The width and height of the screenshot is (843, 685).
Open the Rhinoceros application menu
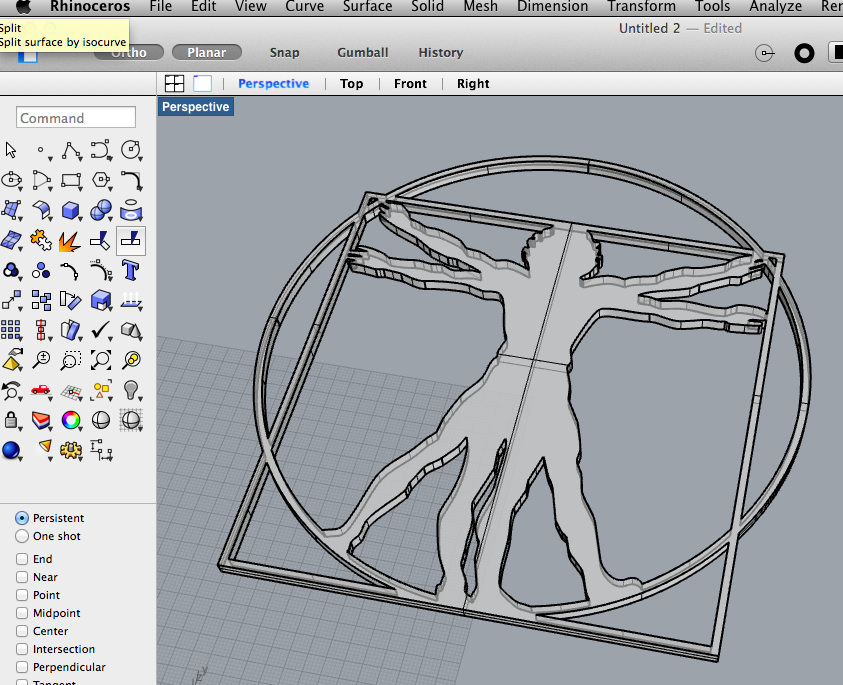coord(90,6)
